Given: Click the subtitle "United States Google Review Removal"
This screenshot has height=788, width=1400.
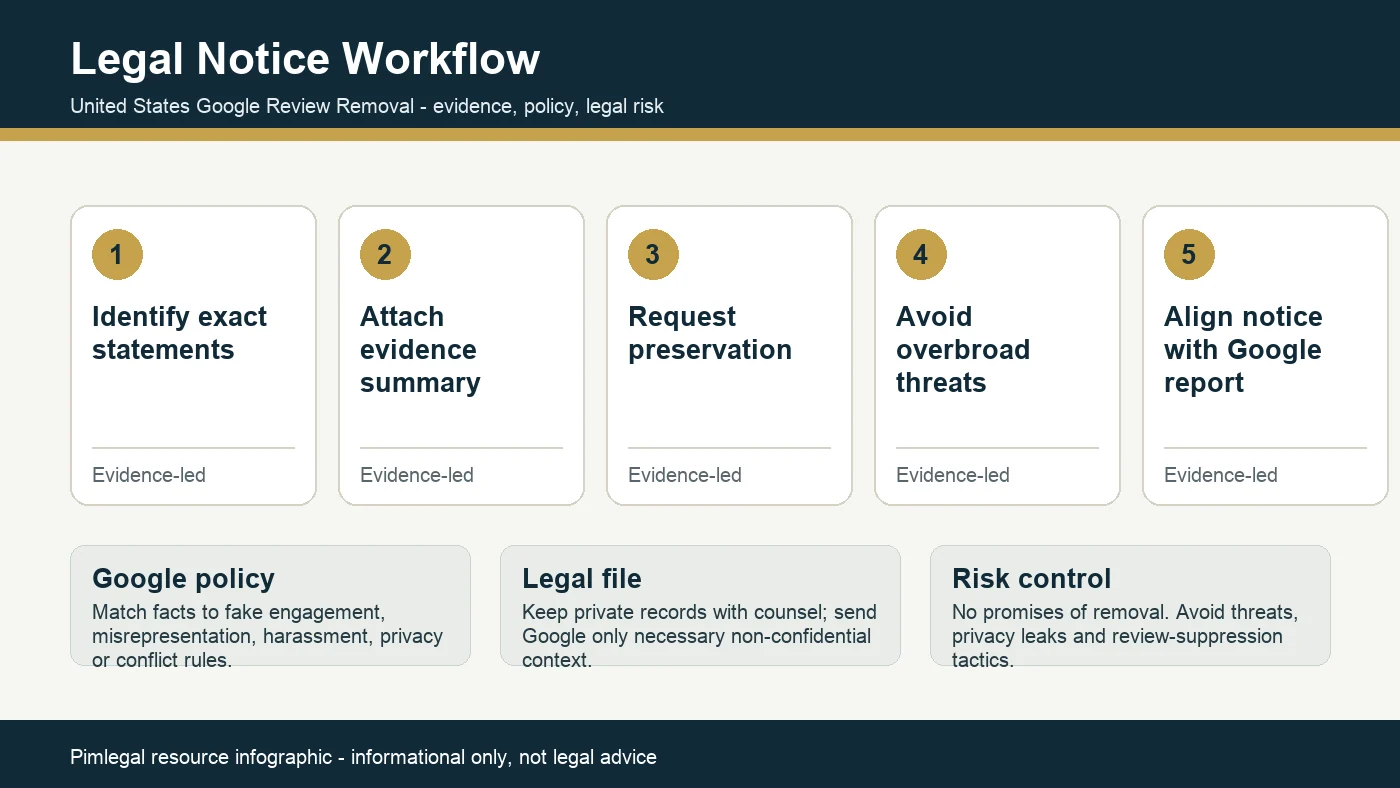Looking at the screenshot, I should [242, 106].
